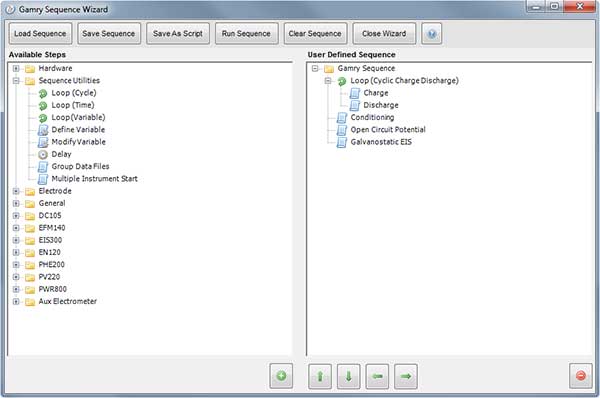600x398 pixels.
Task: Click the Cyclic Charge Discharge loop icon
Action: point(342,81)
